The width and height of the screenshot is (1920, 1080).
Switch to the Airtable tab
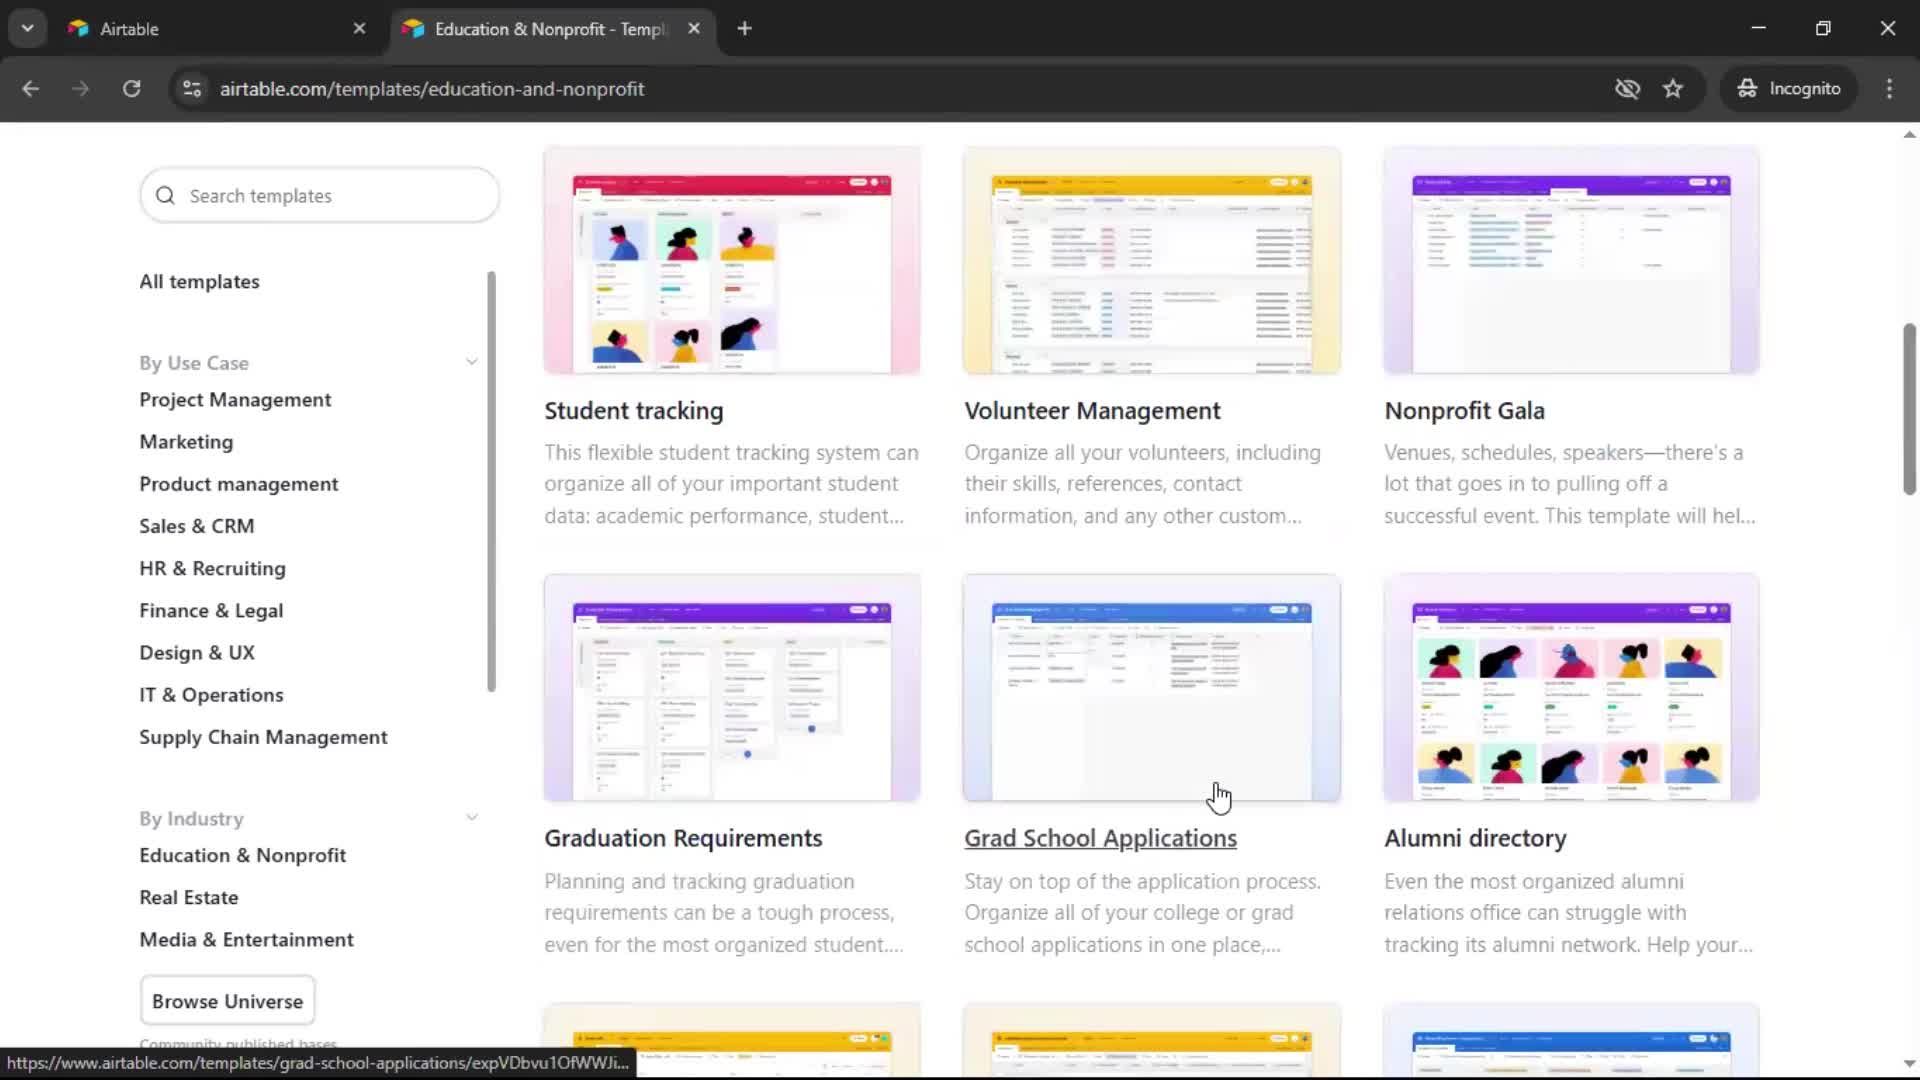[215, 28]
